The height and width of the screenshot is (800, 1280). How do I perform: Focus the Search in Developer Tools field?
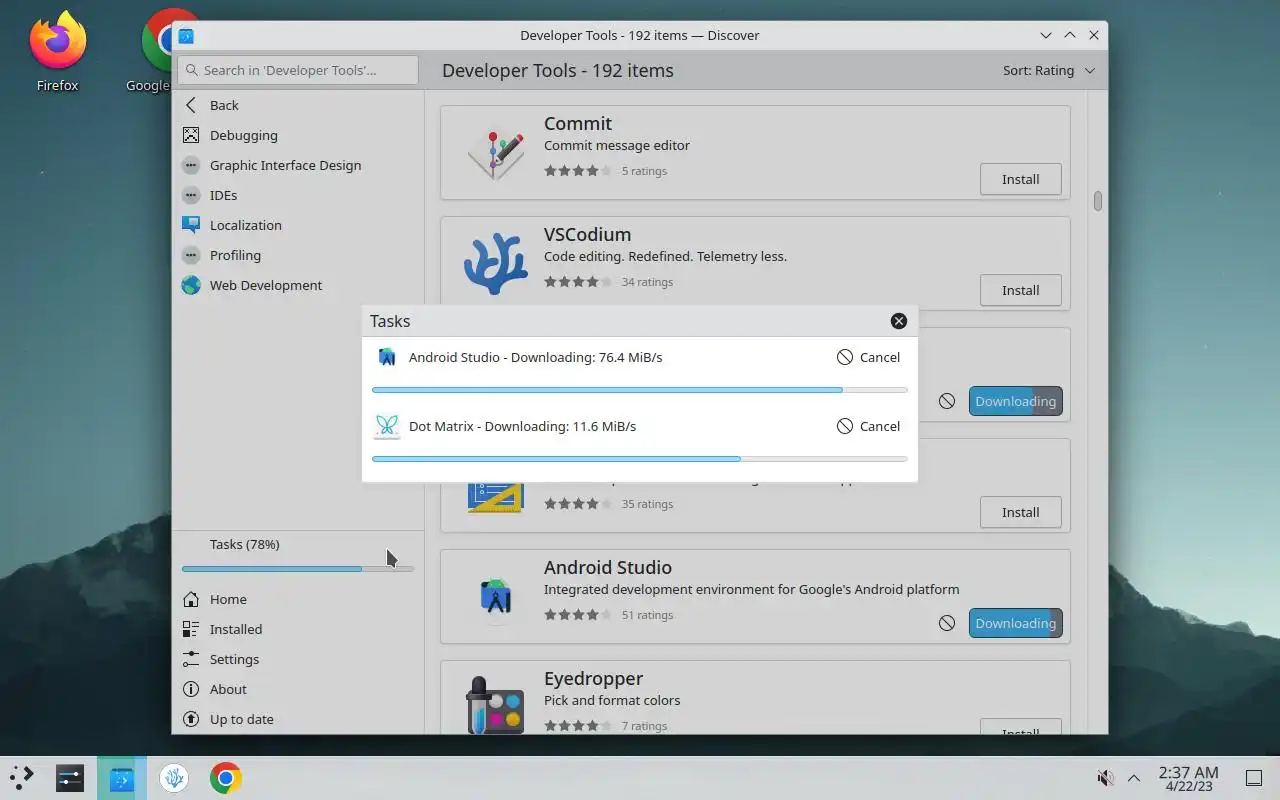point(298,70)
